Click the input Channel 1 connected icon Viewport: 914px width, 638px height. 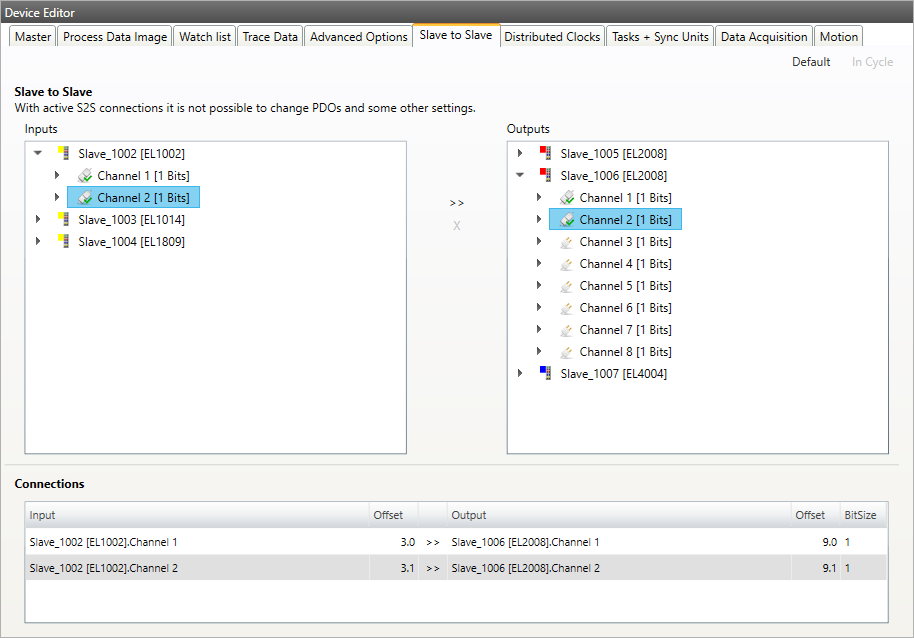85,176
